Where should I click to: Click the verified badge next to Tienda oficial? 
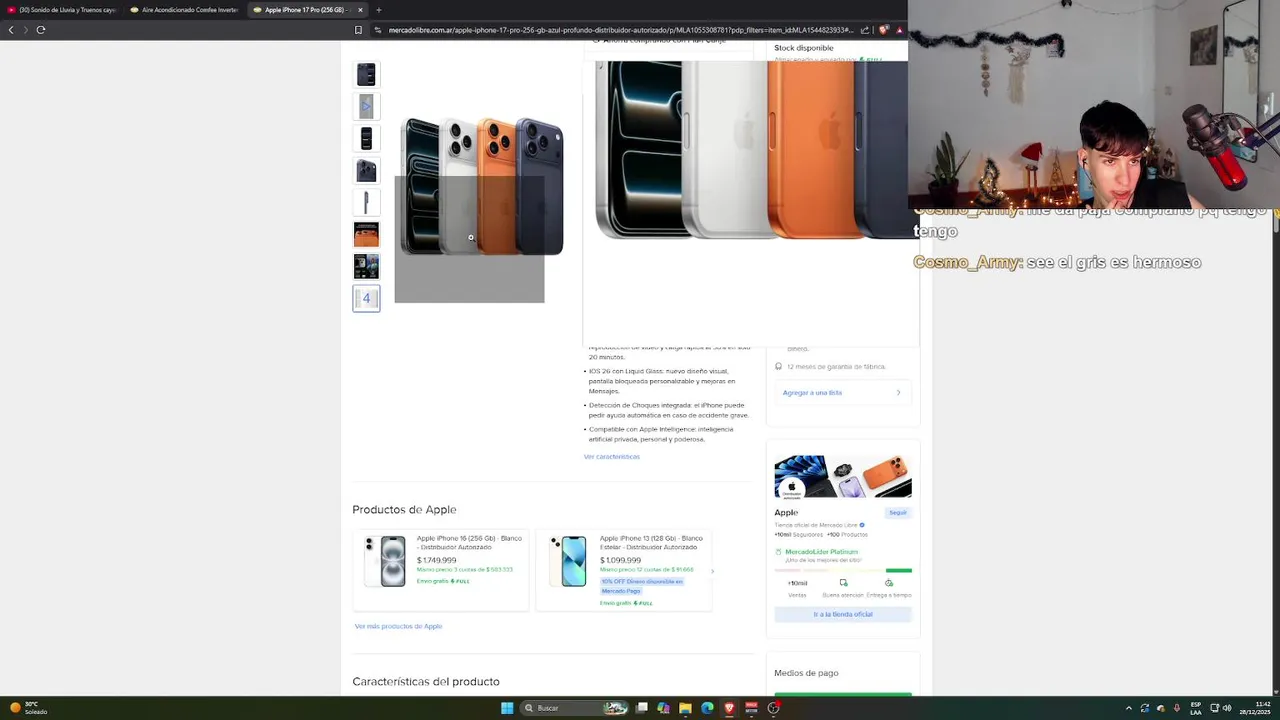862,525
